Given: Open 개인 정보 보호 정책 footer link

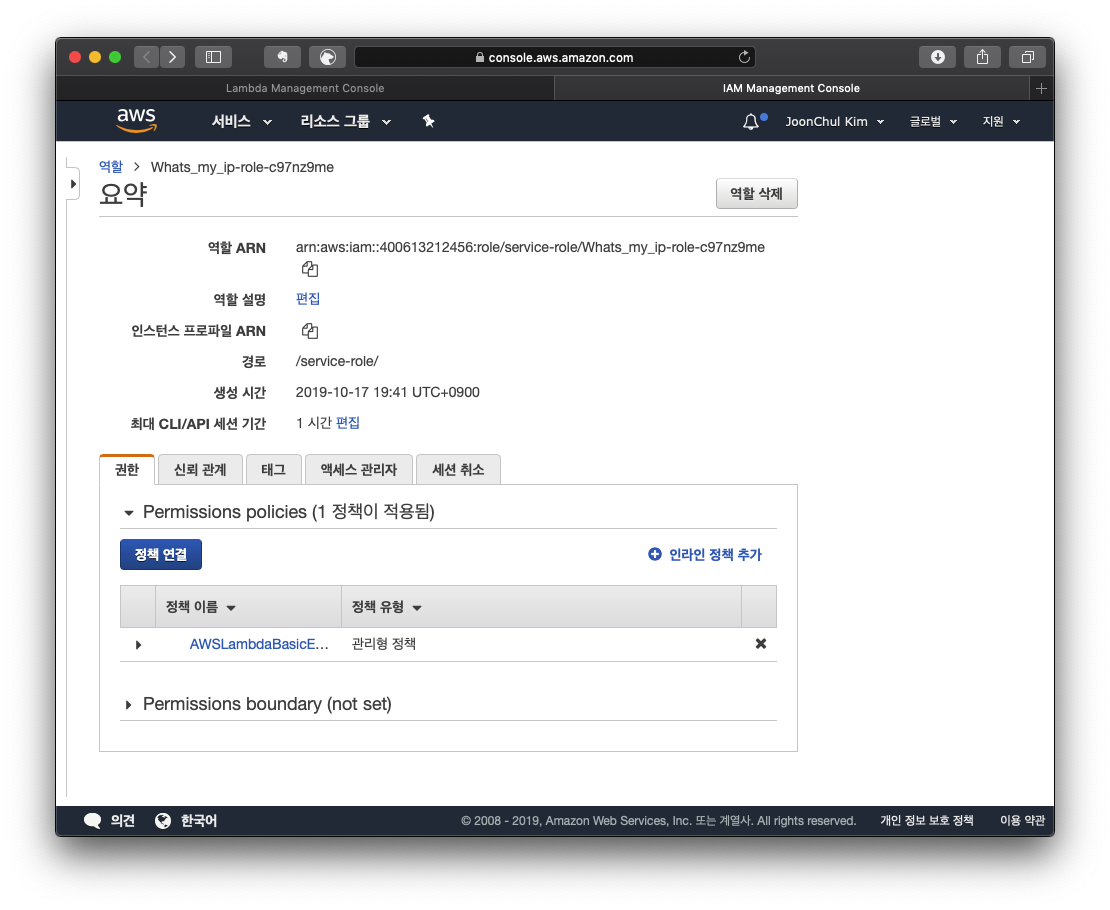Looking at the screenshot, I should 927,820.
